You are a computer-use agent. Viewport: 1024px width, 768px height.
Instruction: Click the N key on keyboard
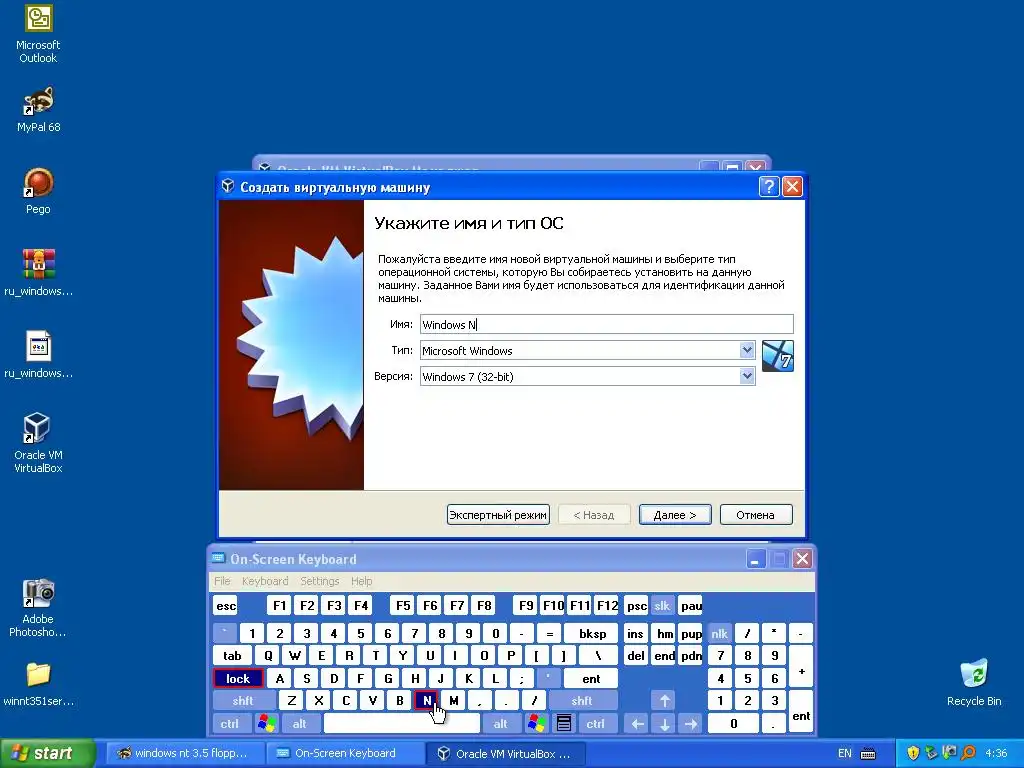[426, 701]
